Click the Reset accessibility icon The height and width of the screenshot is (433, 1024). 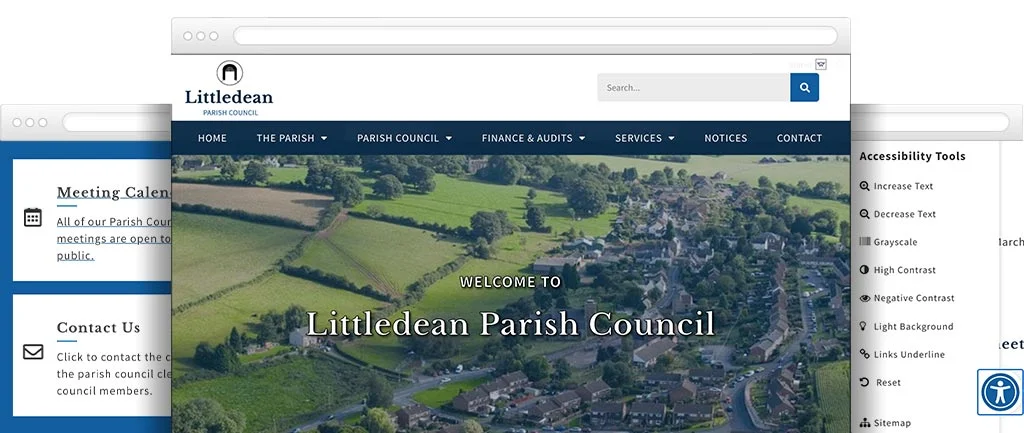tap(865, 382)
